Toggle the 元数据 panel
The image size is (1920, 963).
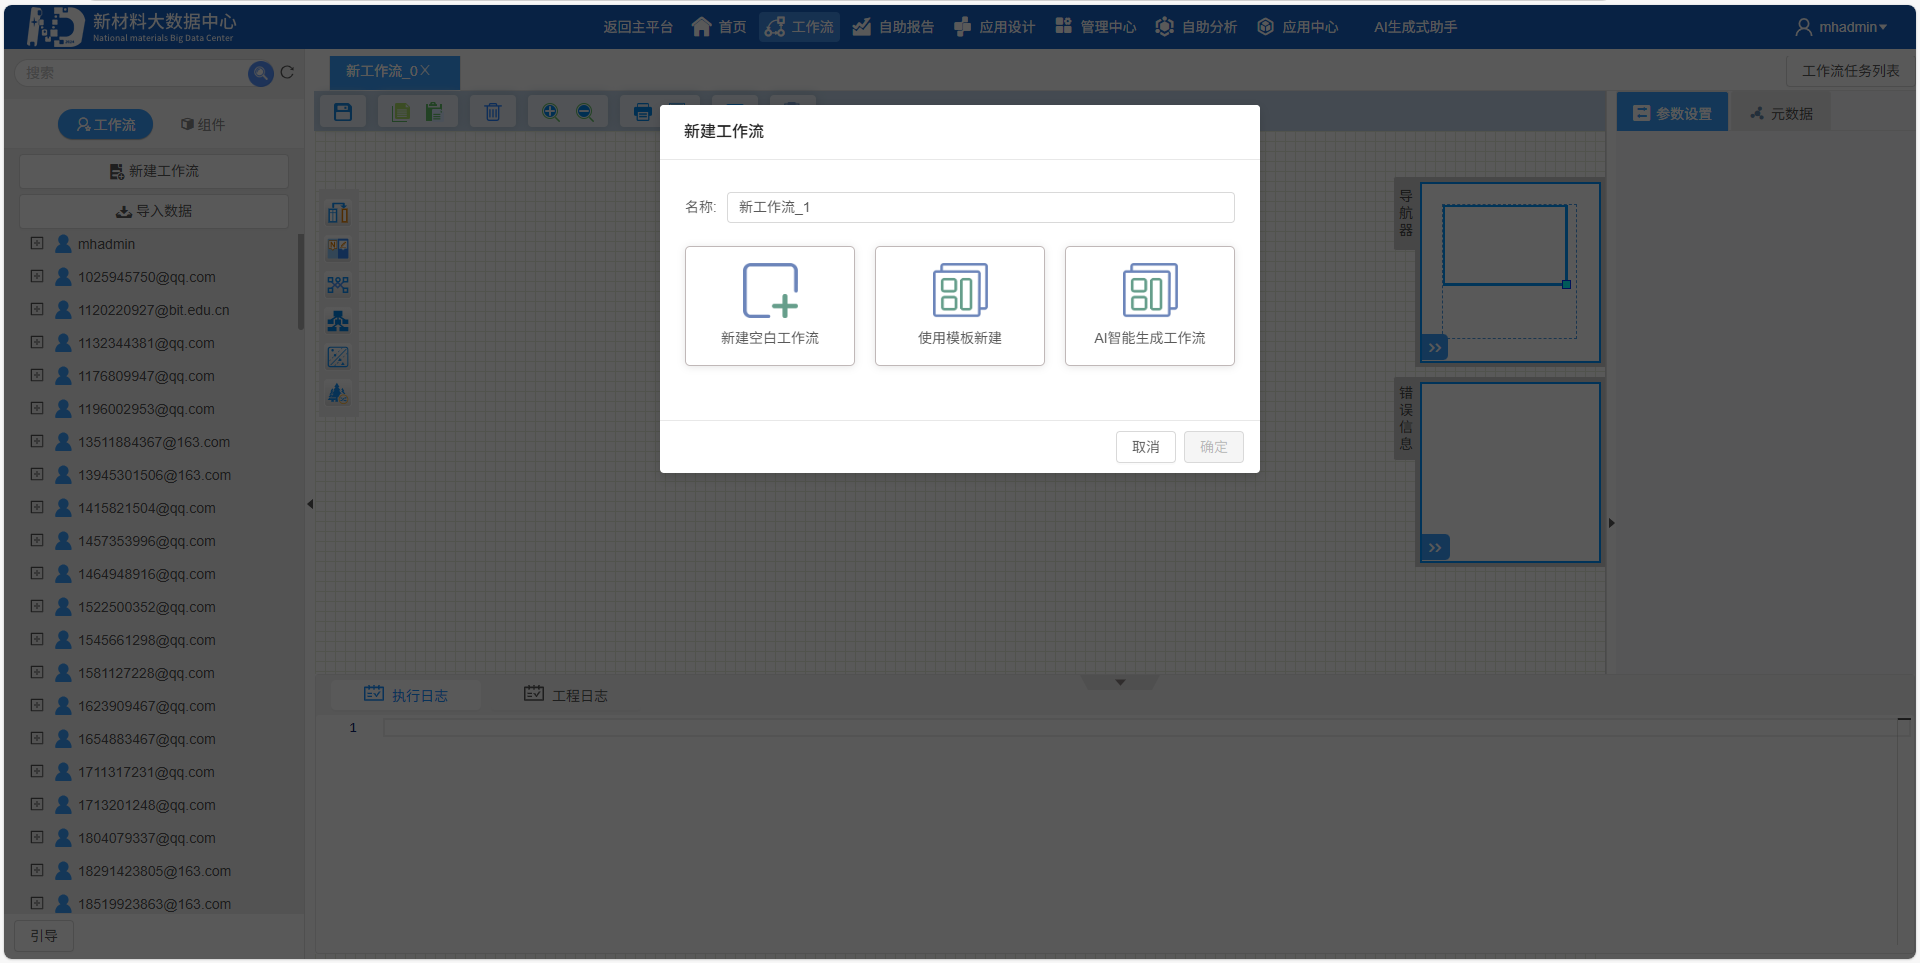point(1780,112)
